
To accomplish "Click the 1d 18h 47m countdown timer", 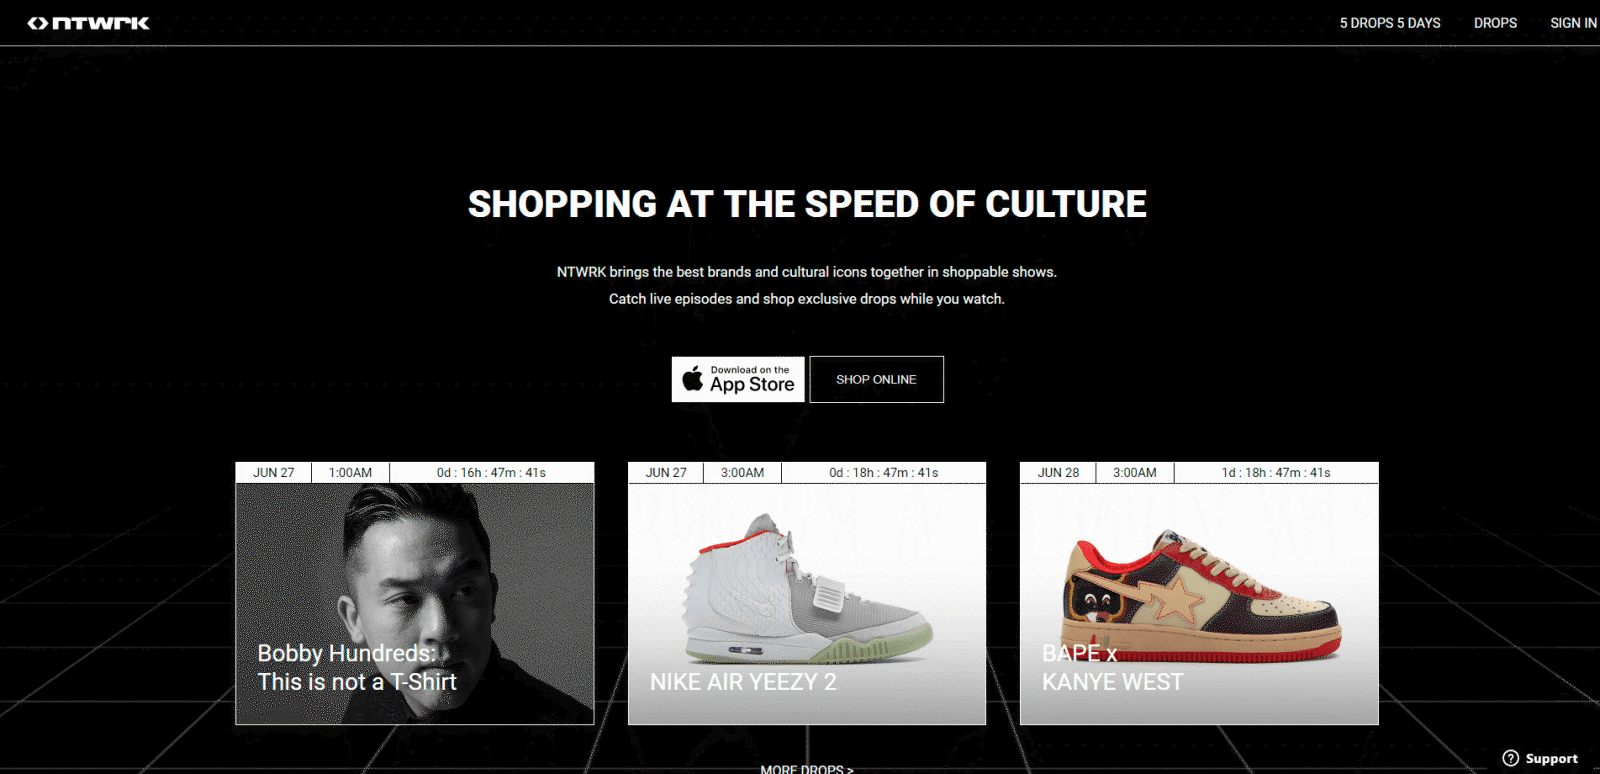I will coord(1276,473).
